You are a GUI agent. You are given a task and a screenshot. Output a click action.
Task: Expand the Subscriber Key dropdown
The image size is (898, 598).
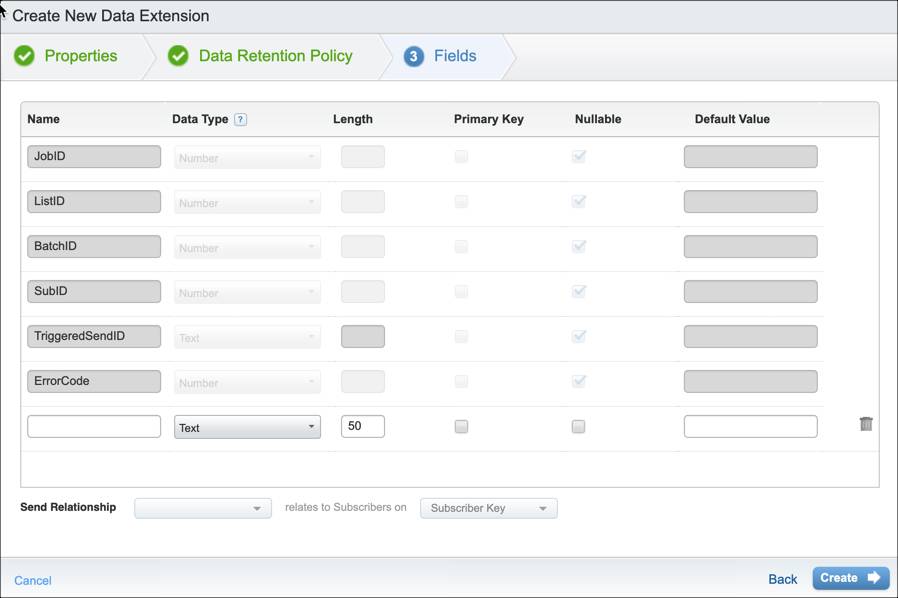point(488,508)
